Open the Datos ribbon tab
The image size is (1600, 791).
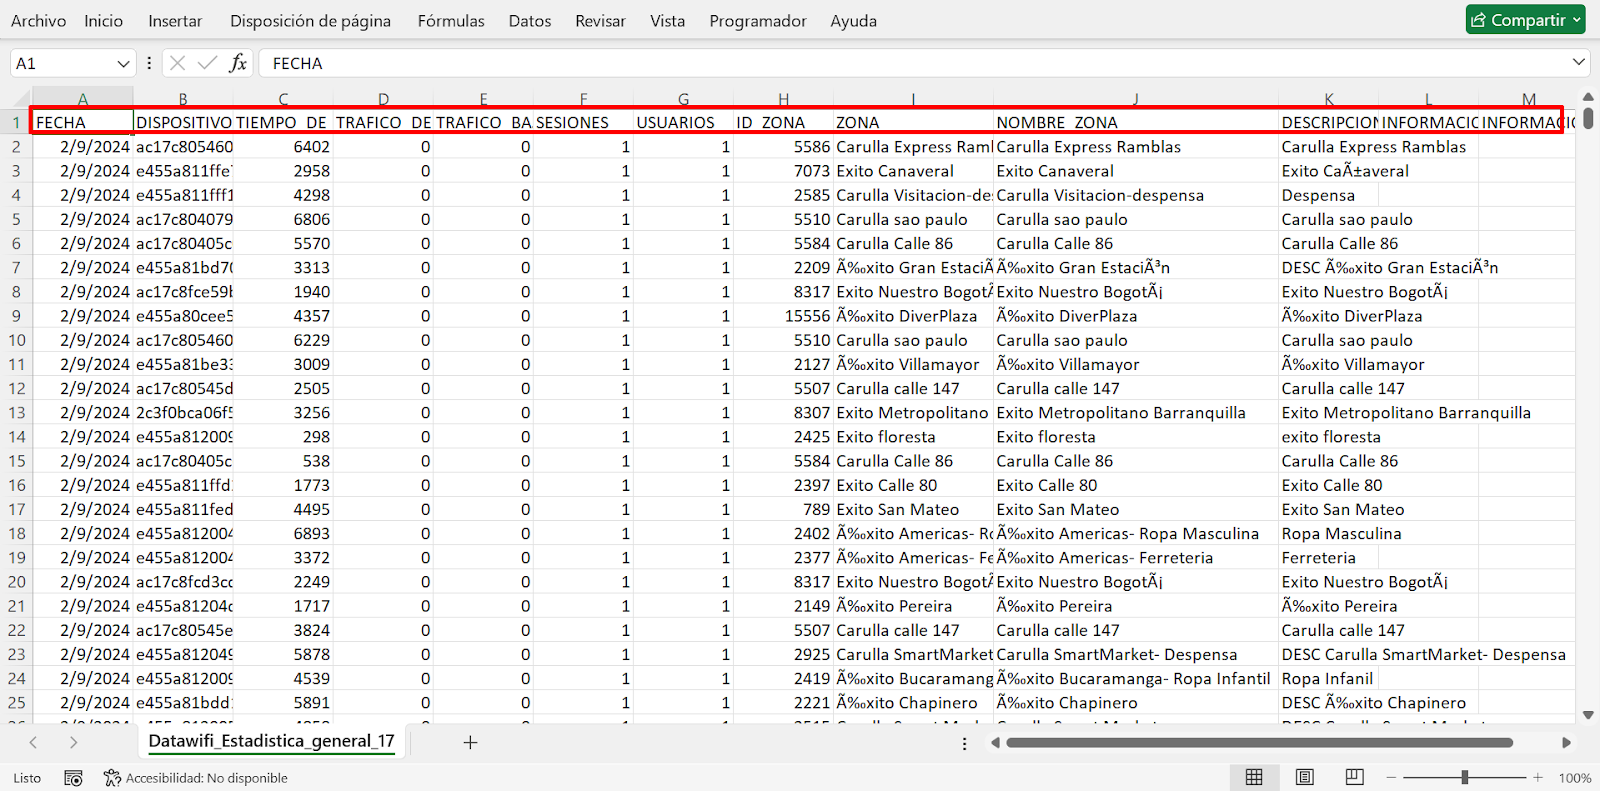point(530,20)
